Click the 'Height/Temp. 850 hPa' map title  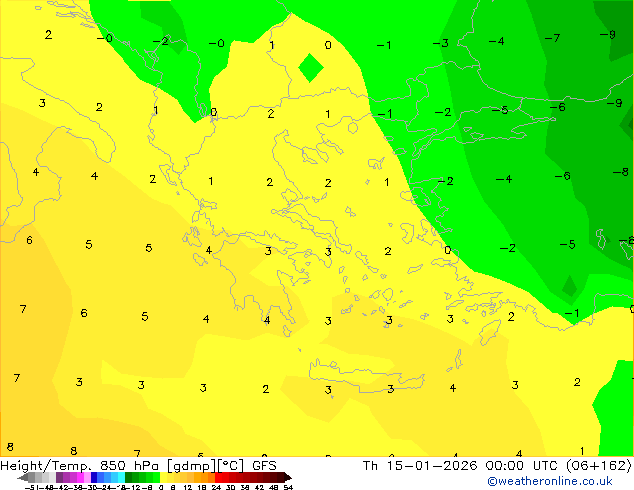click(x=78, y=466)
